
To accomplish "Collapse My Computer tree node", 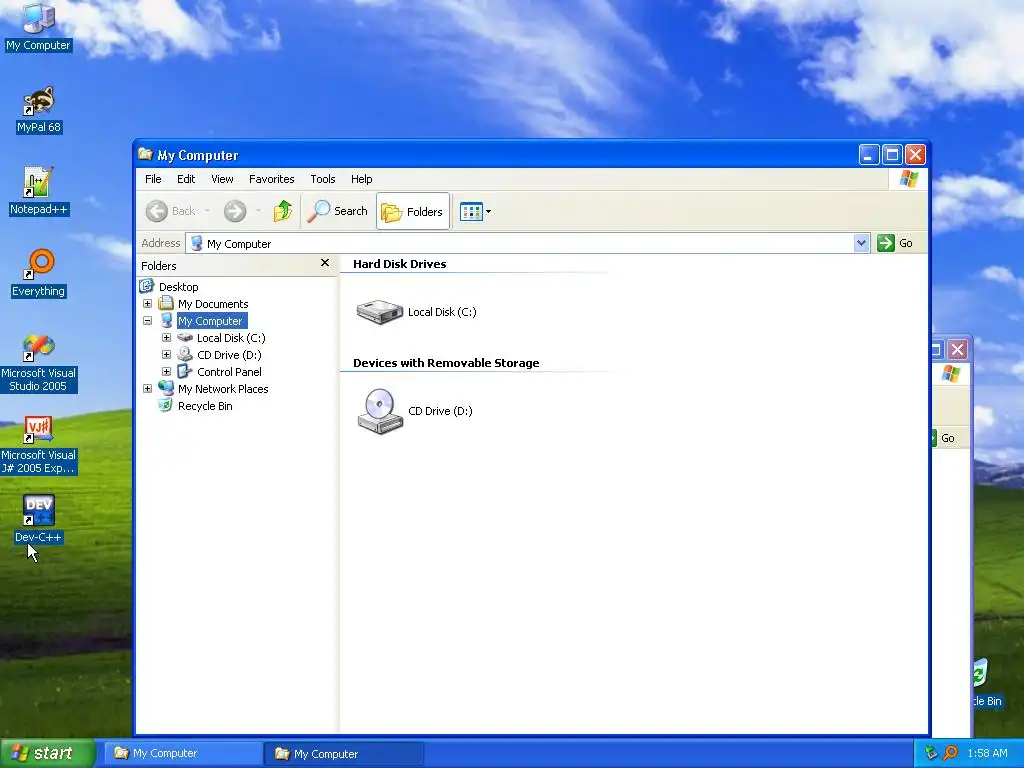I will tap(148, 321).
